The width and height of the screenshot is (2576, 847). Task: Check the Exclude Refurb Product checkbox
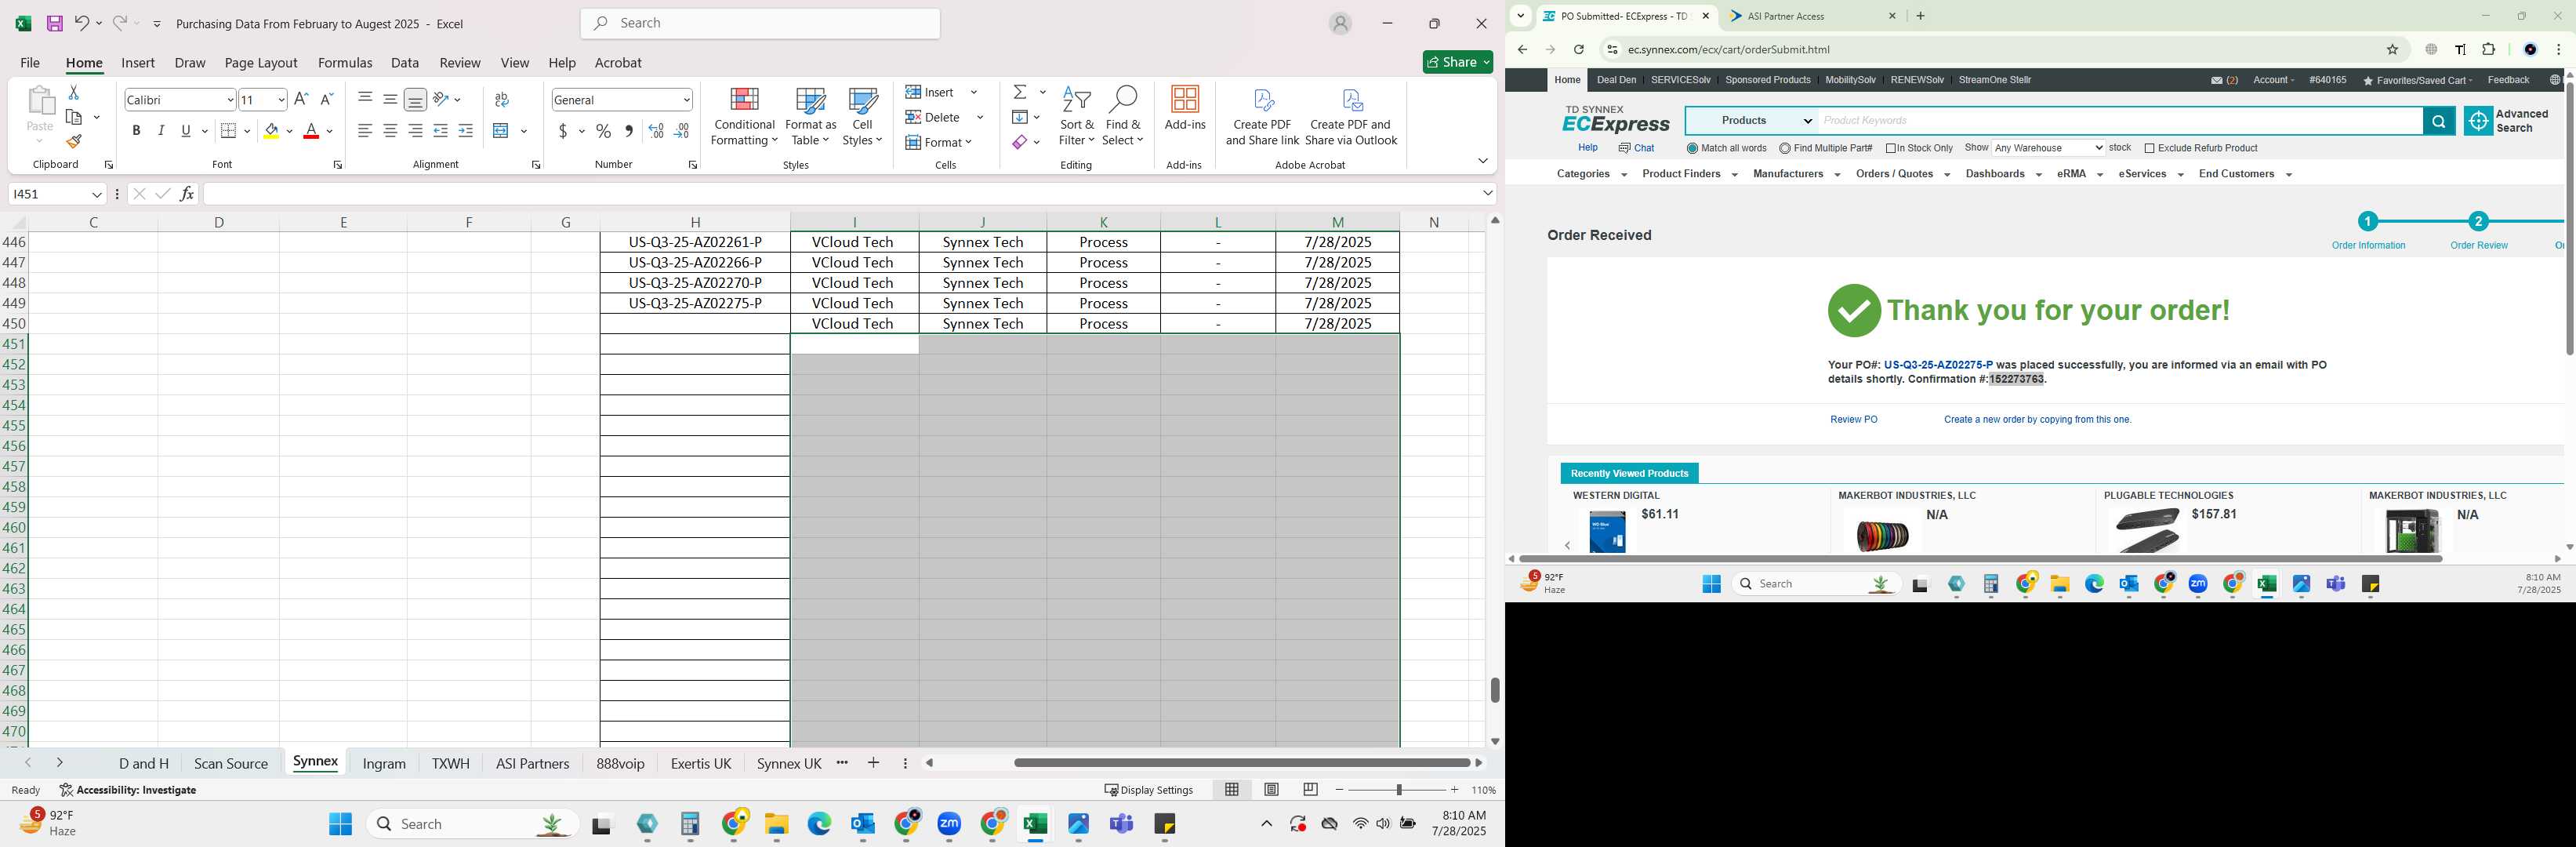[2150, 149]
